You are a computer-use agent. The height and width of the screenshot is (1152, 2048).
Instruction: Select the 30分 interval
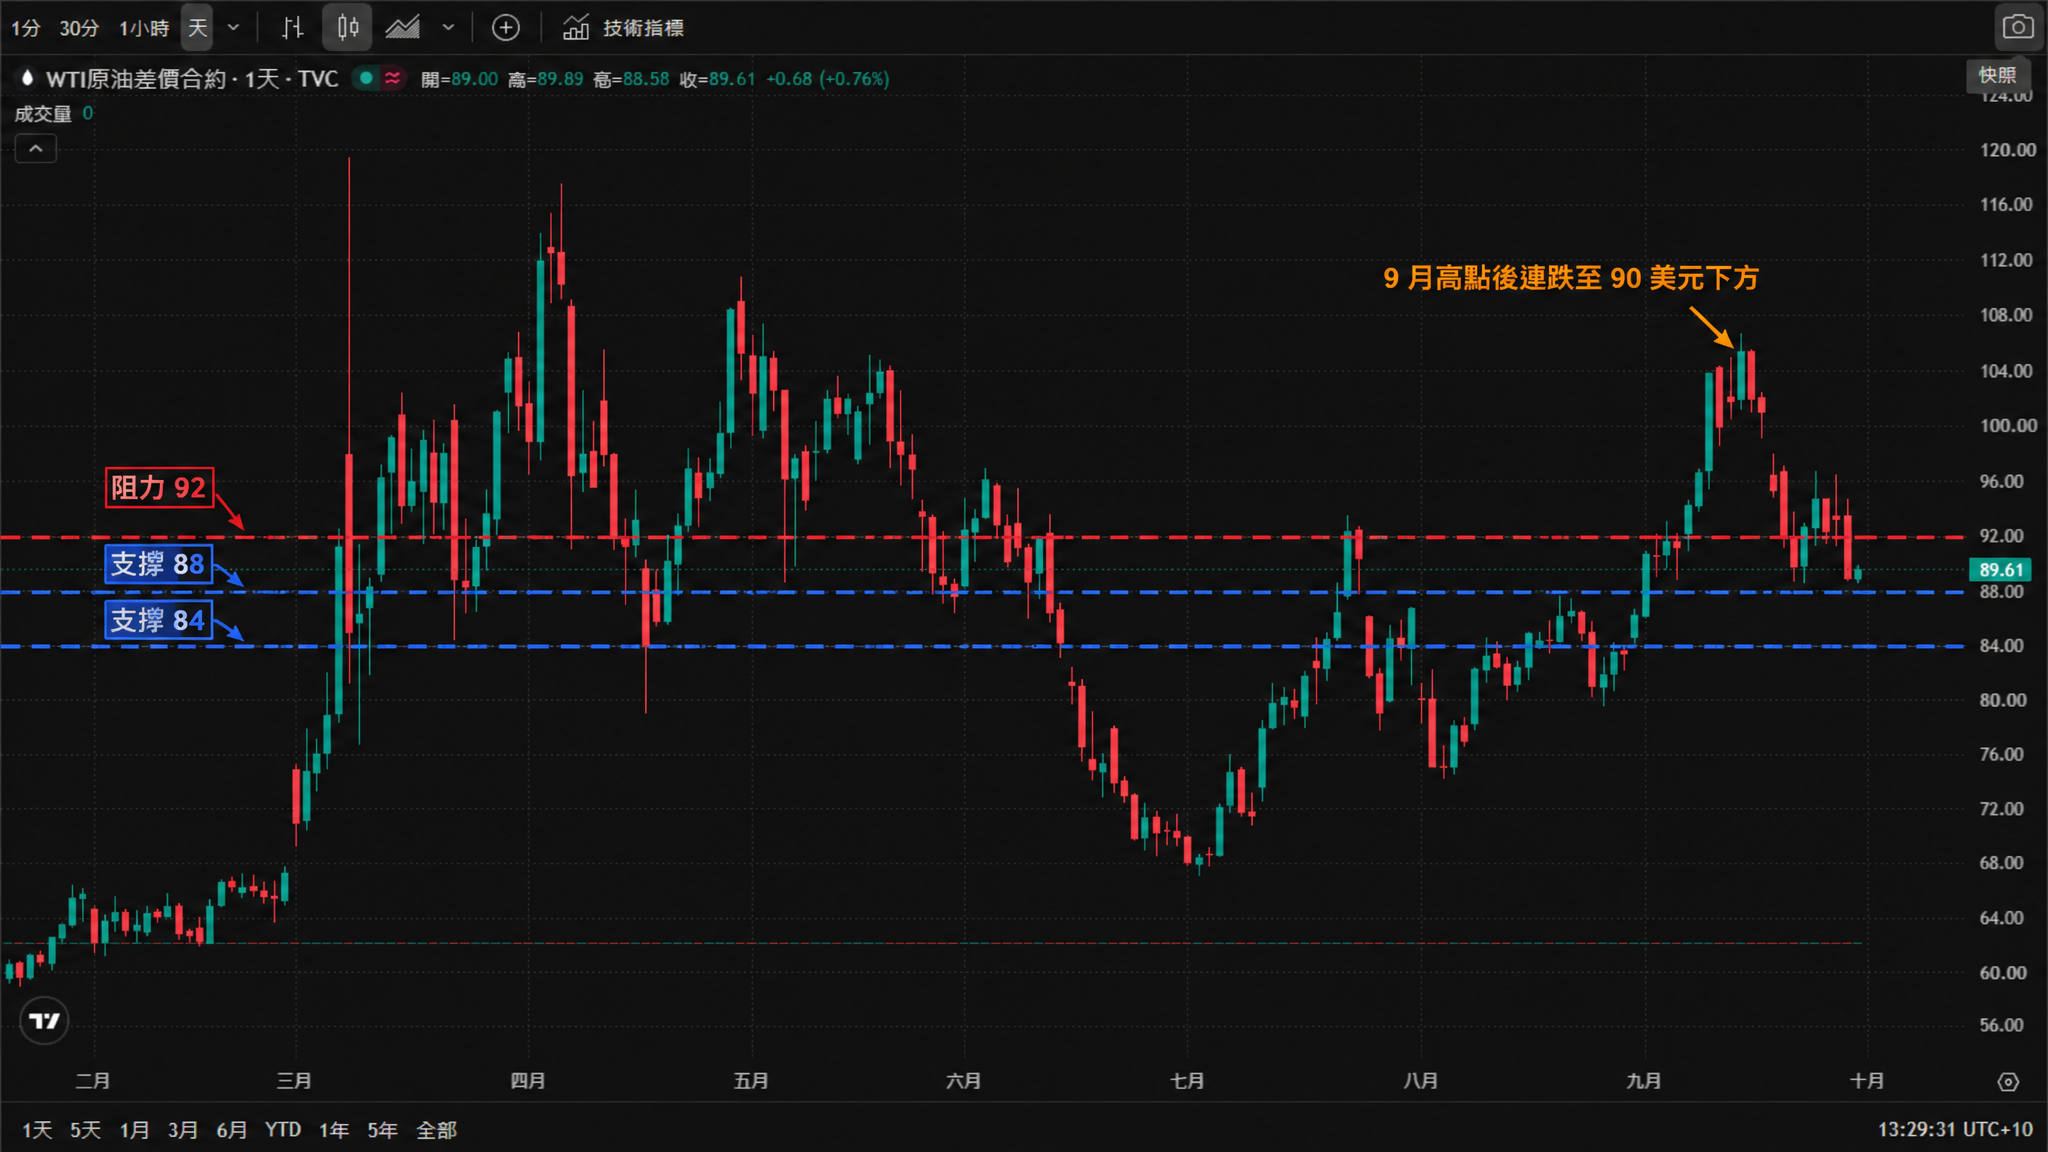tap(79, 28)
